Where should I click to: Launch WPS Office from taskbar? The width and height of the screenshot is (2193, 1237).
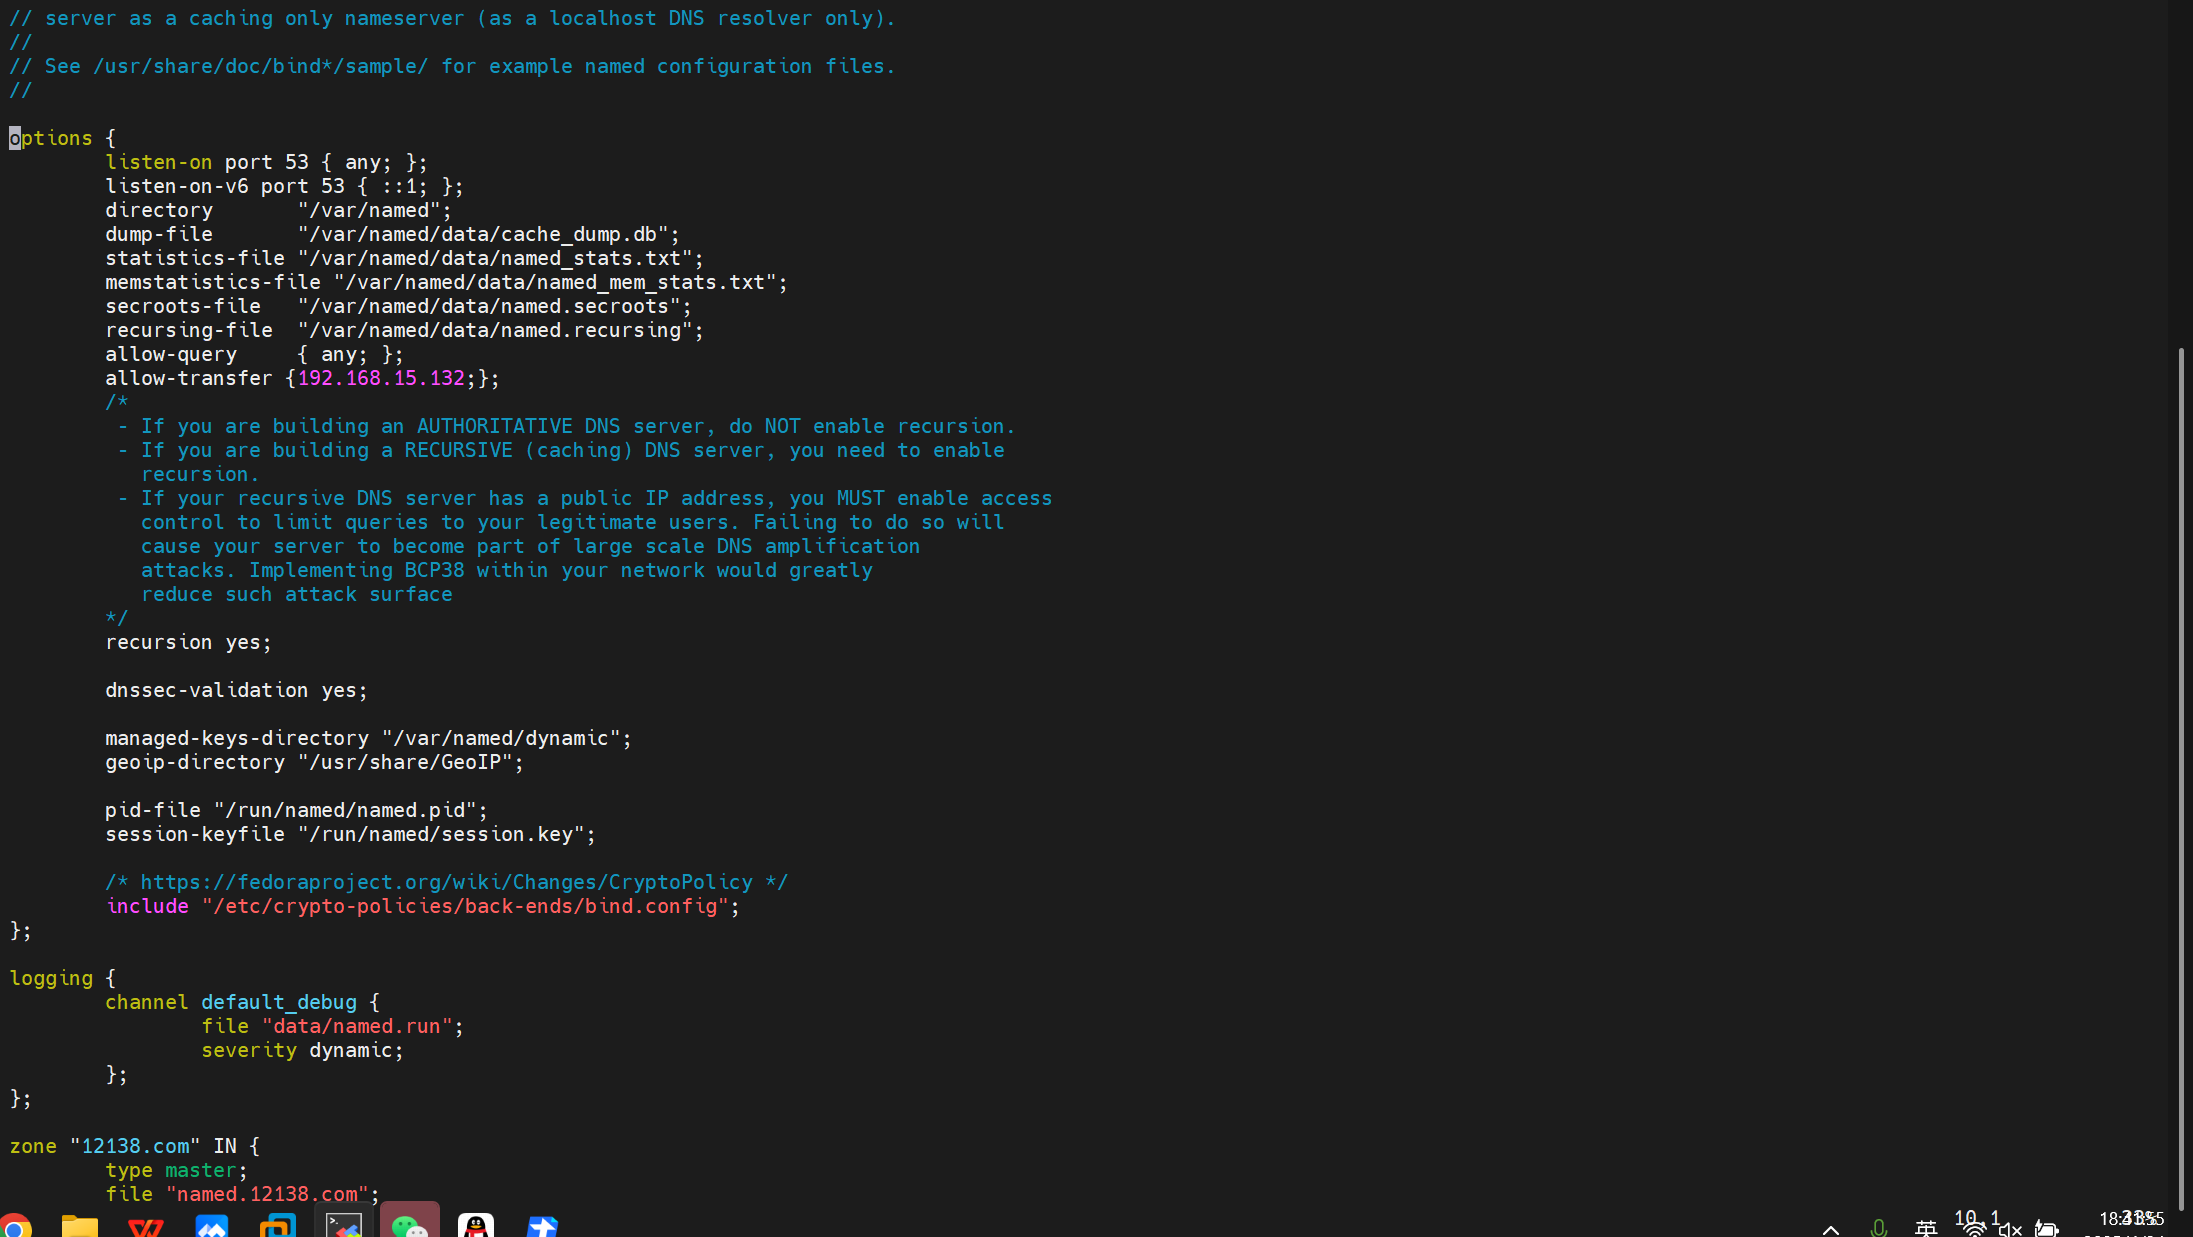pos(146,1226)
